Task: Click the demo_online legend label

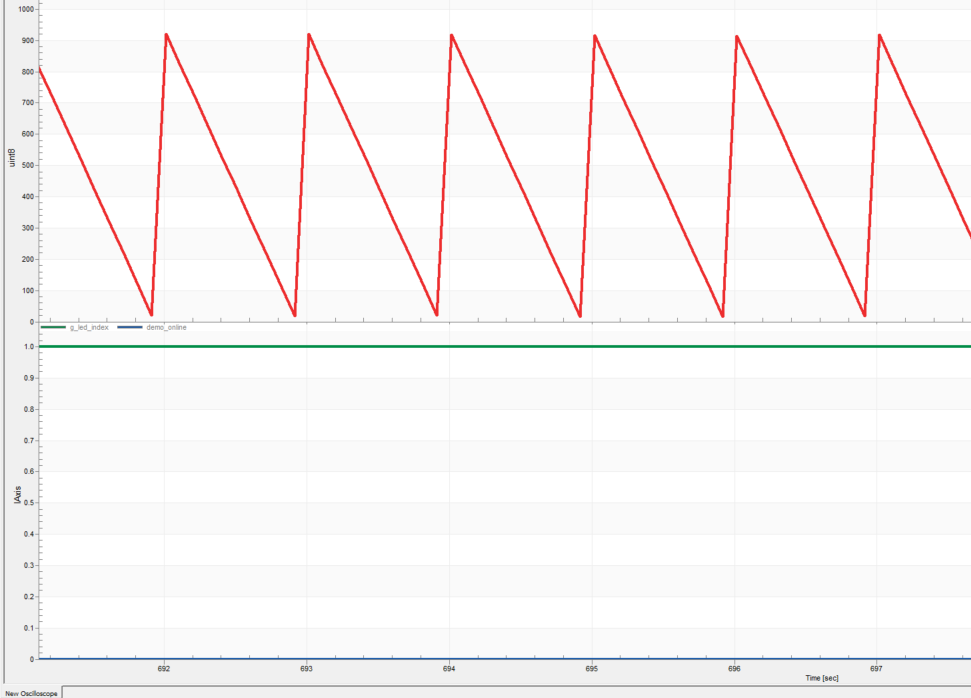Action: 166,327
